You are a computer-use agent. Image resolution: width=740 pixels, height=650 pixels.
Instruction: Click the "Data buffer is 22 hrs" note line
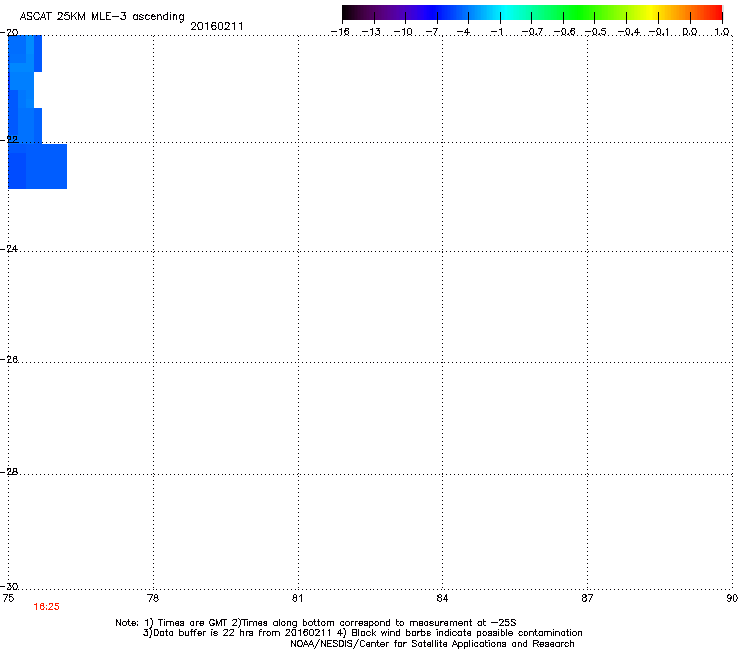(362, 633)
